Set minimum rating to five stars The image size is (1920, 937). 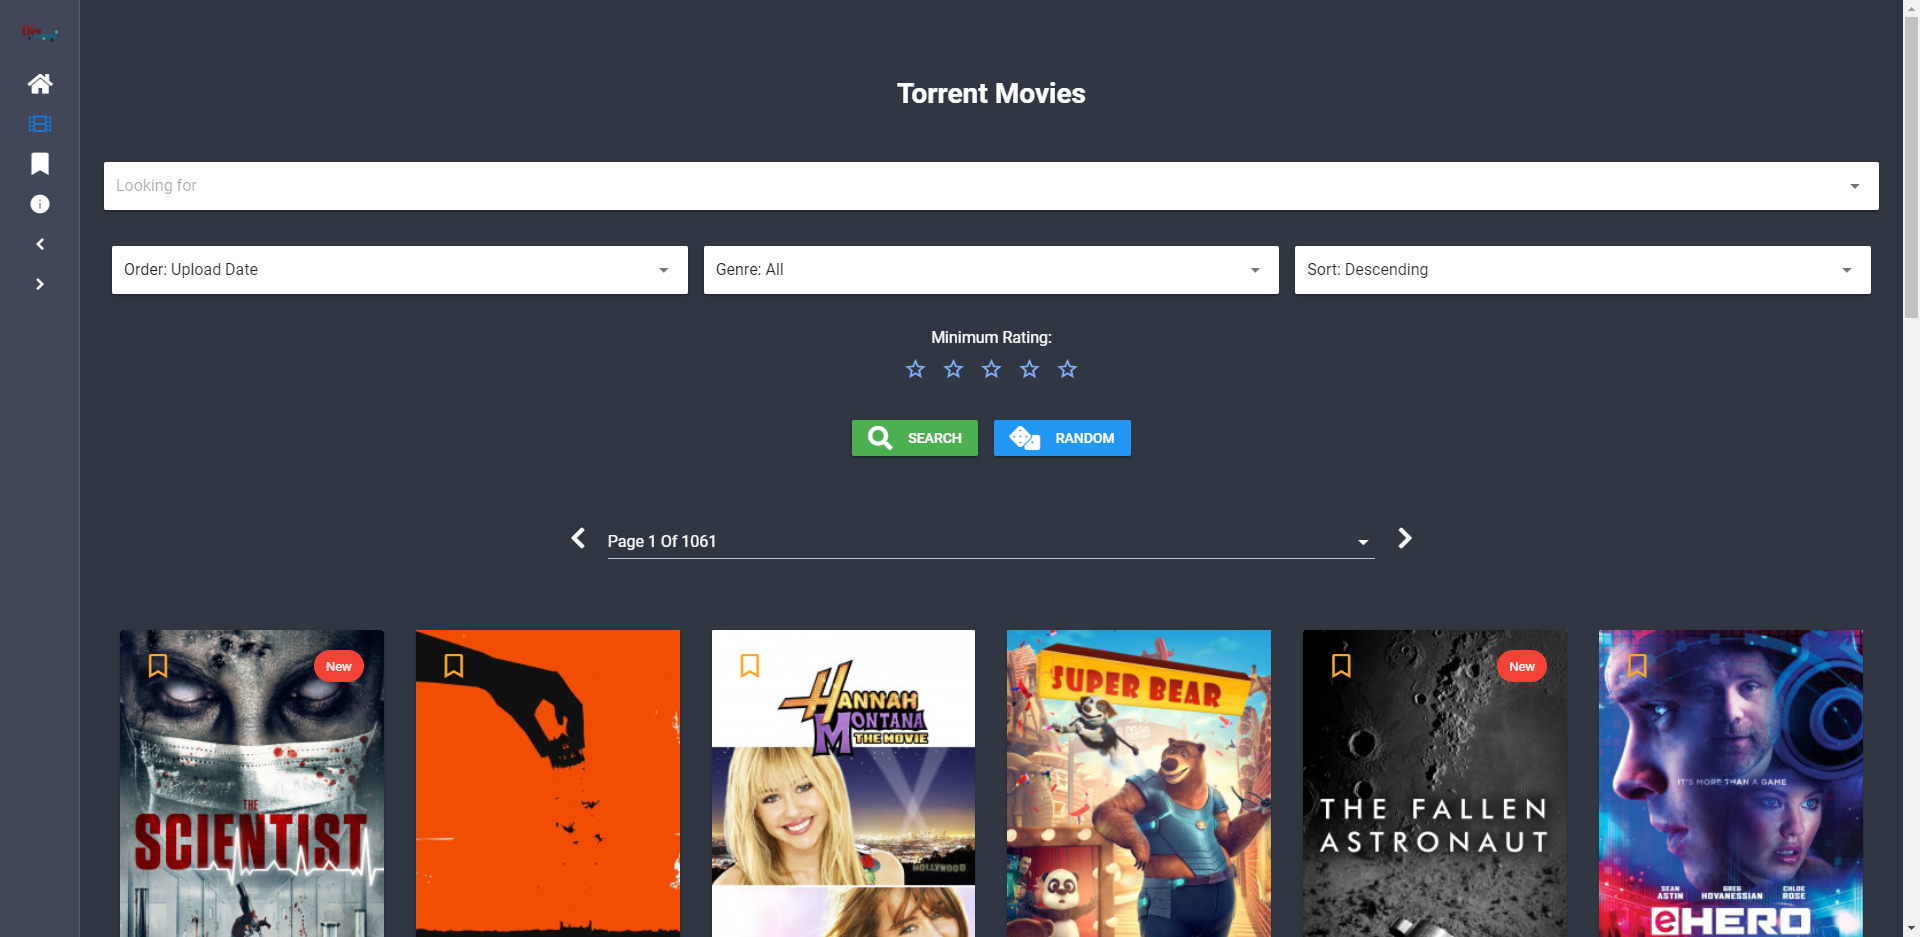pos(1067,370)
